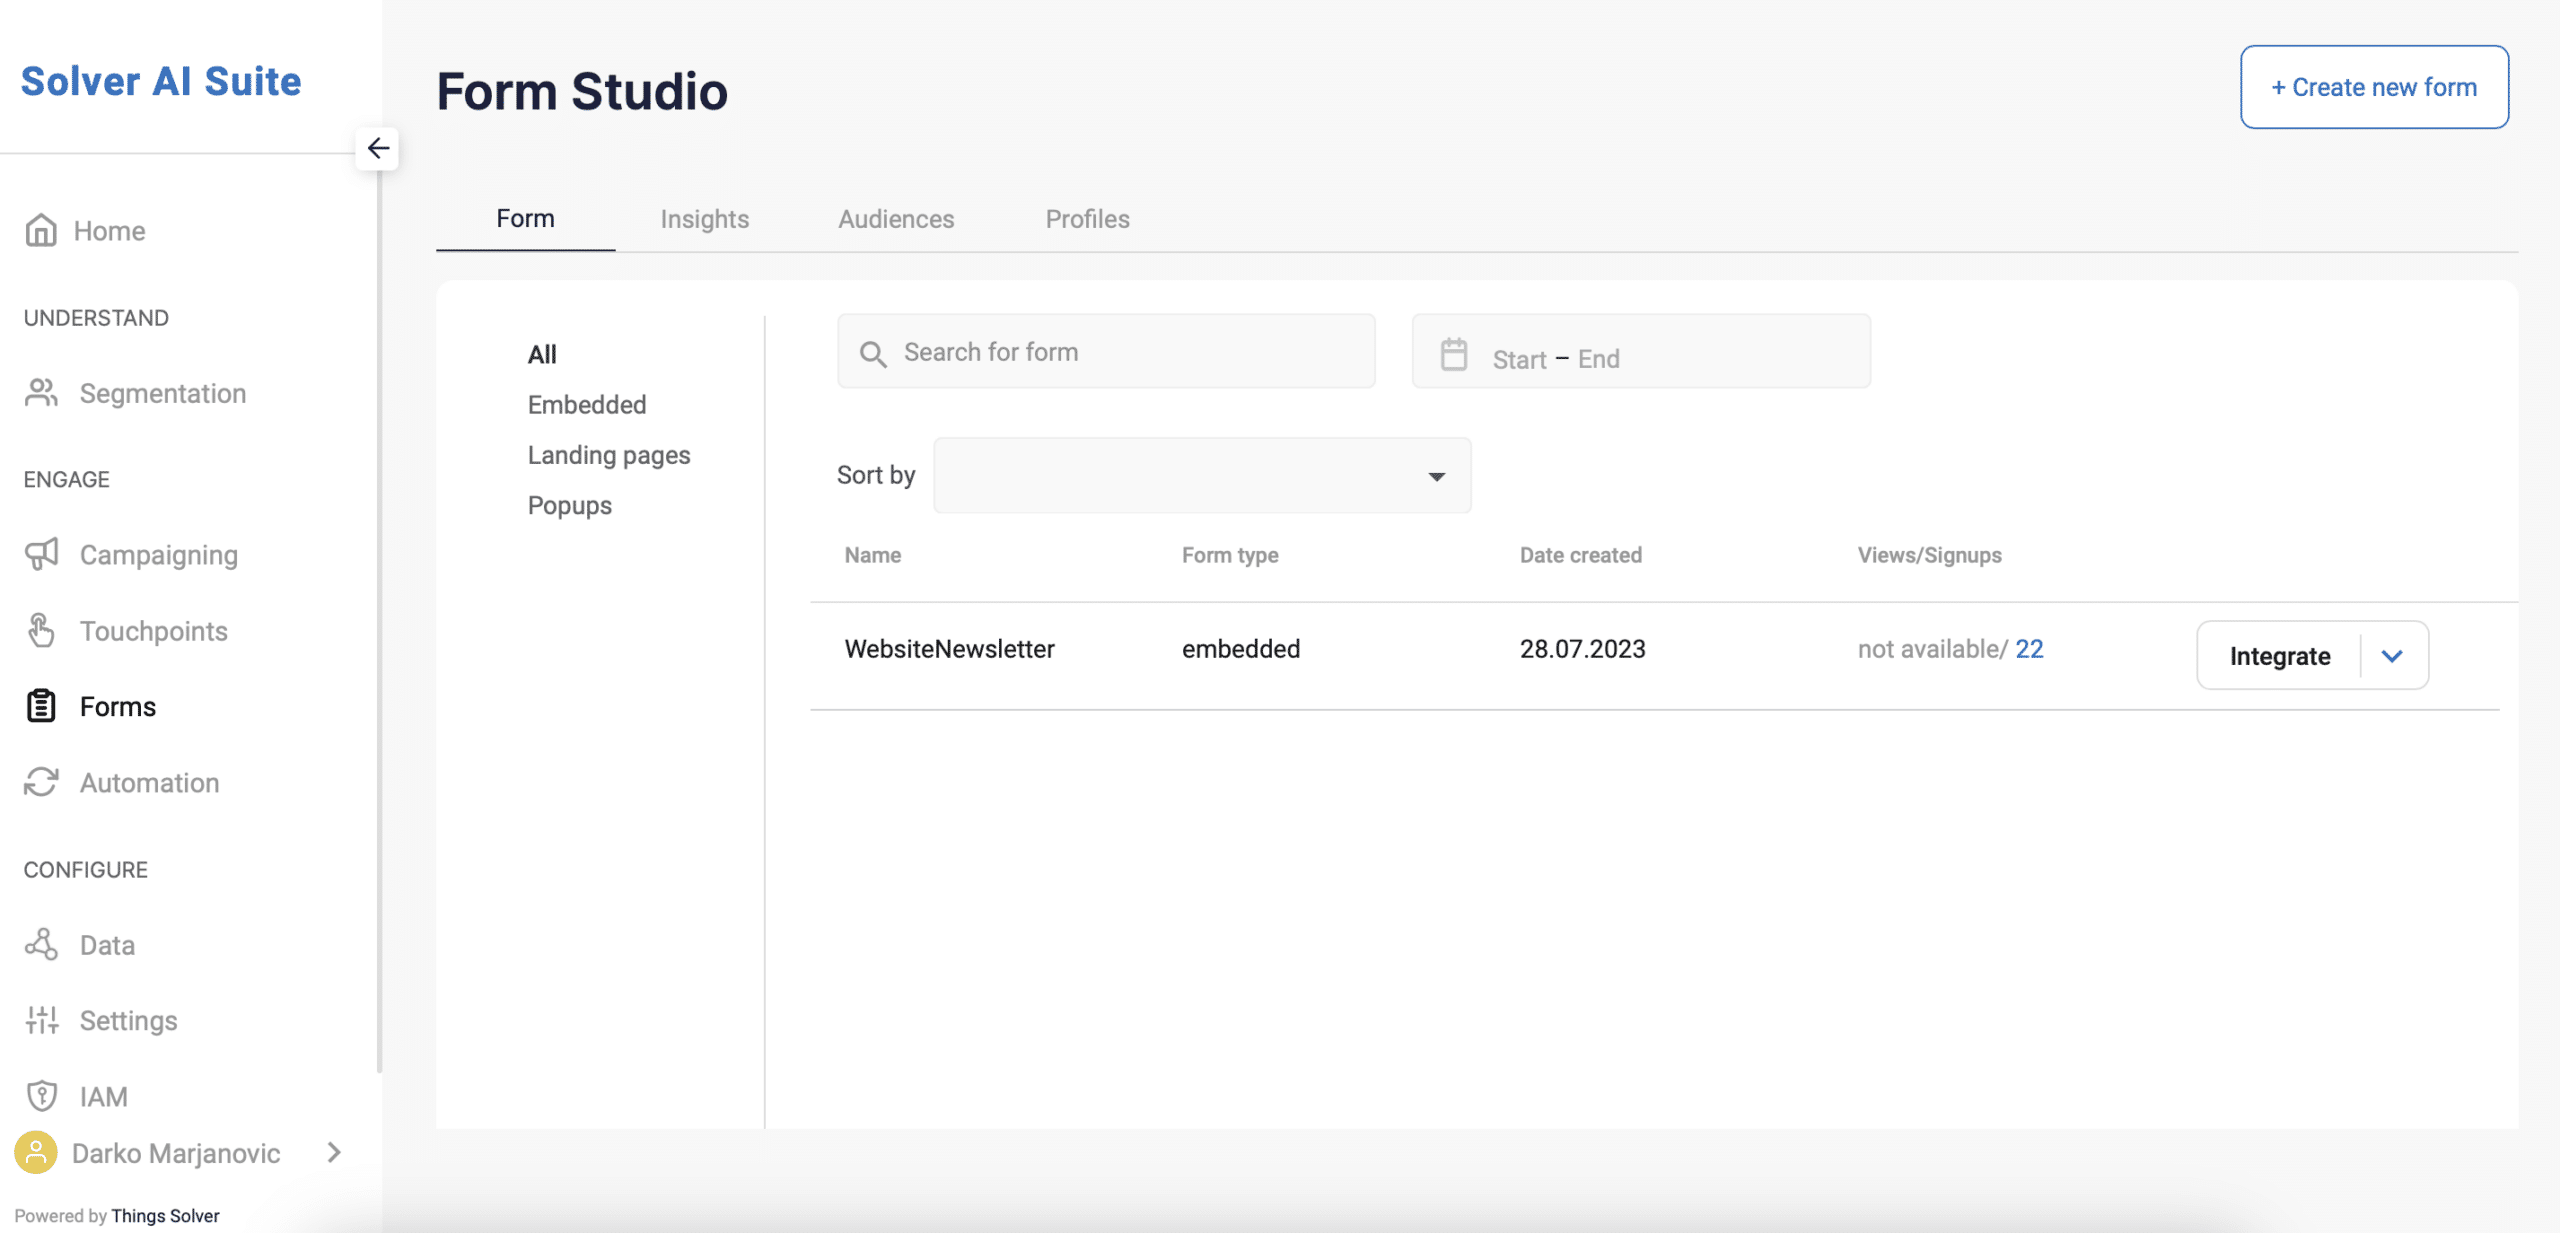Viewport: 2560px width, 1233px height.
Task: Switch to the Audiences tab
Action: point(896,217)
